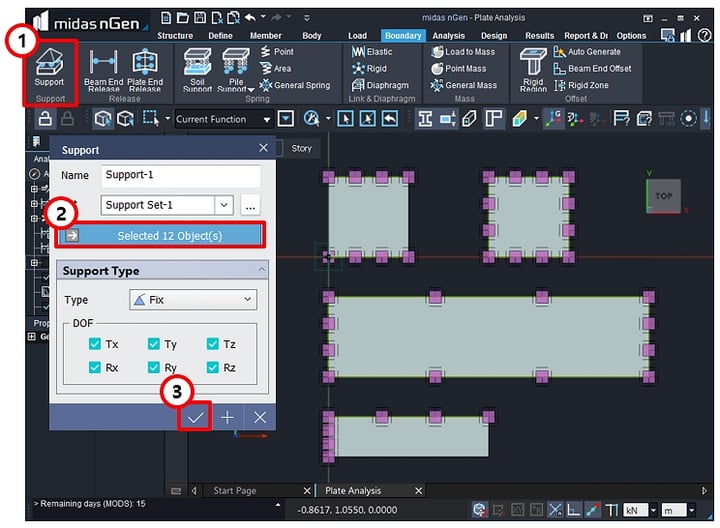Uncheck the Tx degree of freedom
The width and height of the screenshot is (720, 528).
(x=95, y=344)
